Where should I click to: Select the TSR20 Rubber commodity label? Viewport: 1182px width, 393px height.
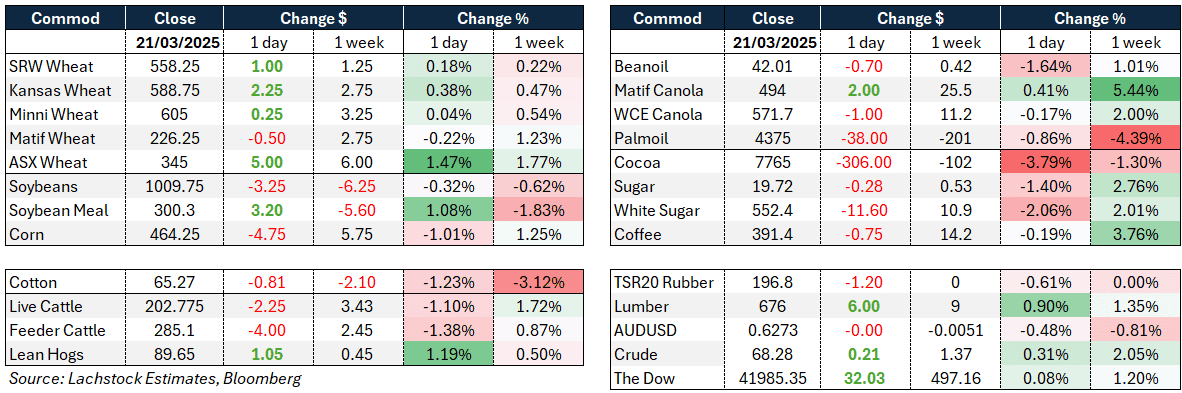[x=665, y=283]
